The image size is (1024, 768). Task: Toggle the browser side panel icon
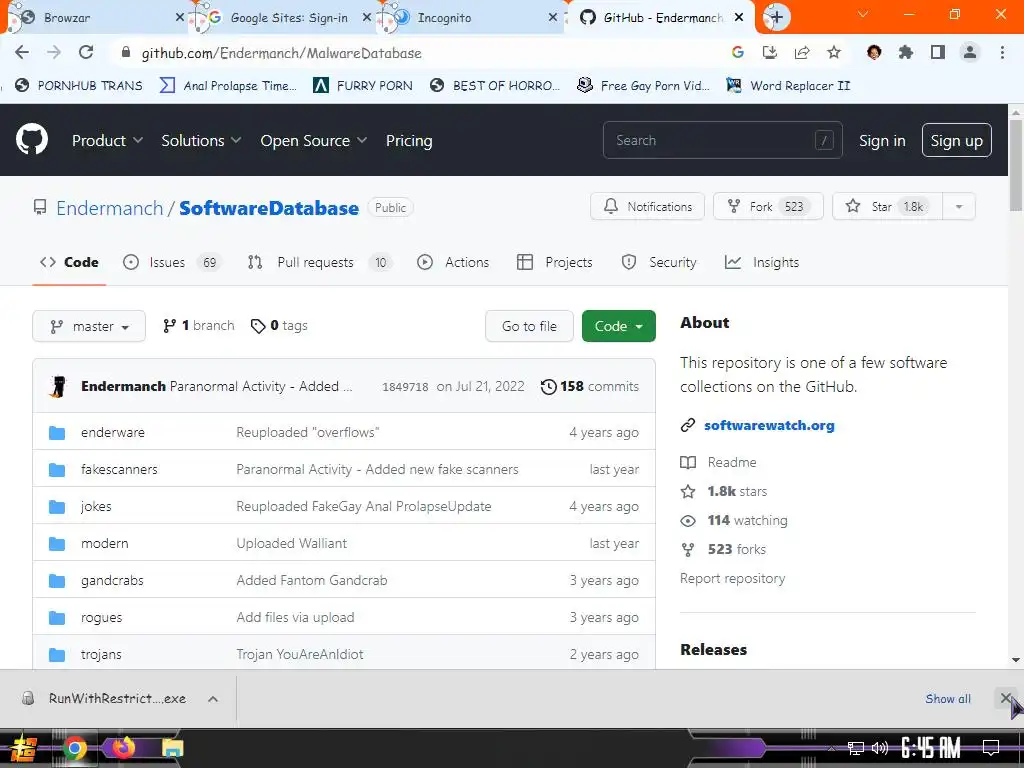coord(938,52)
